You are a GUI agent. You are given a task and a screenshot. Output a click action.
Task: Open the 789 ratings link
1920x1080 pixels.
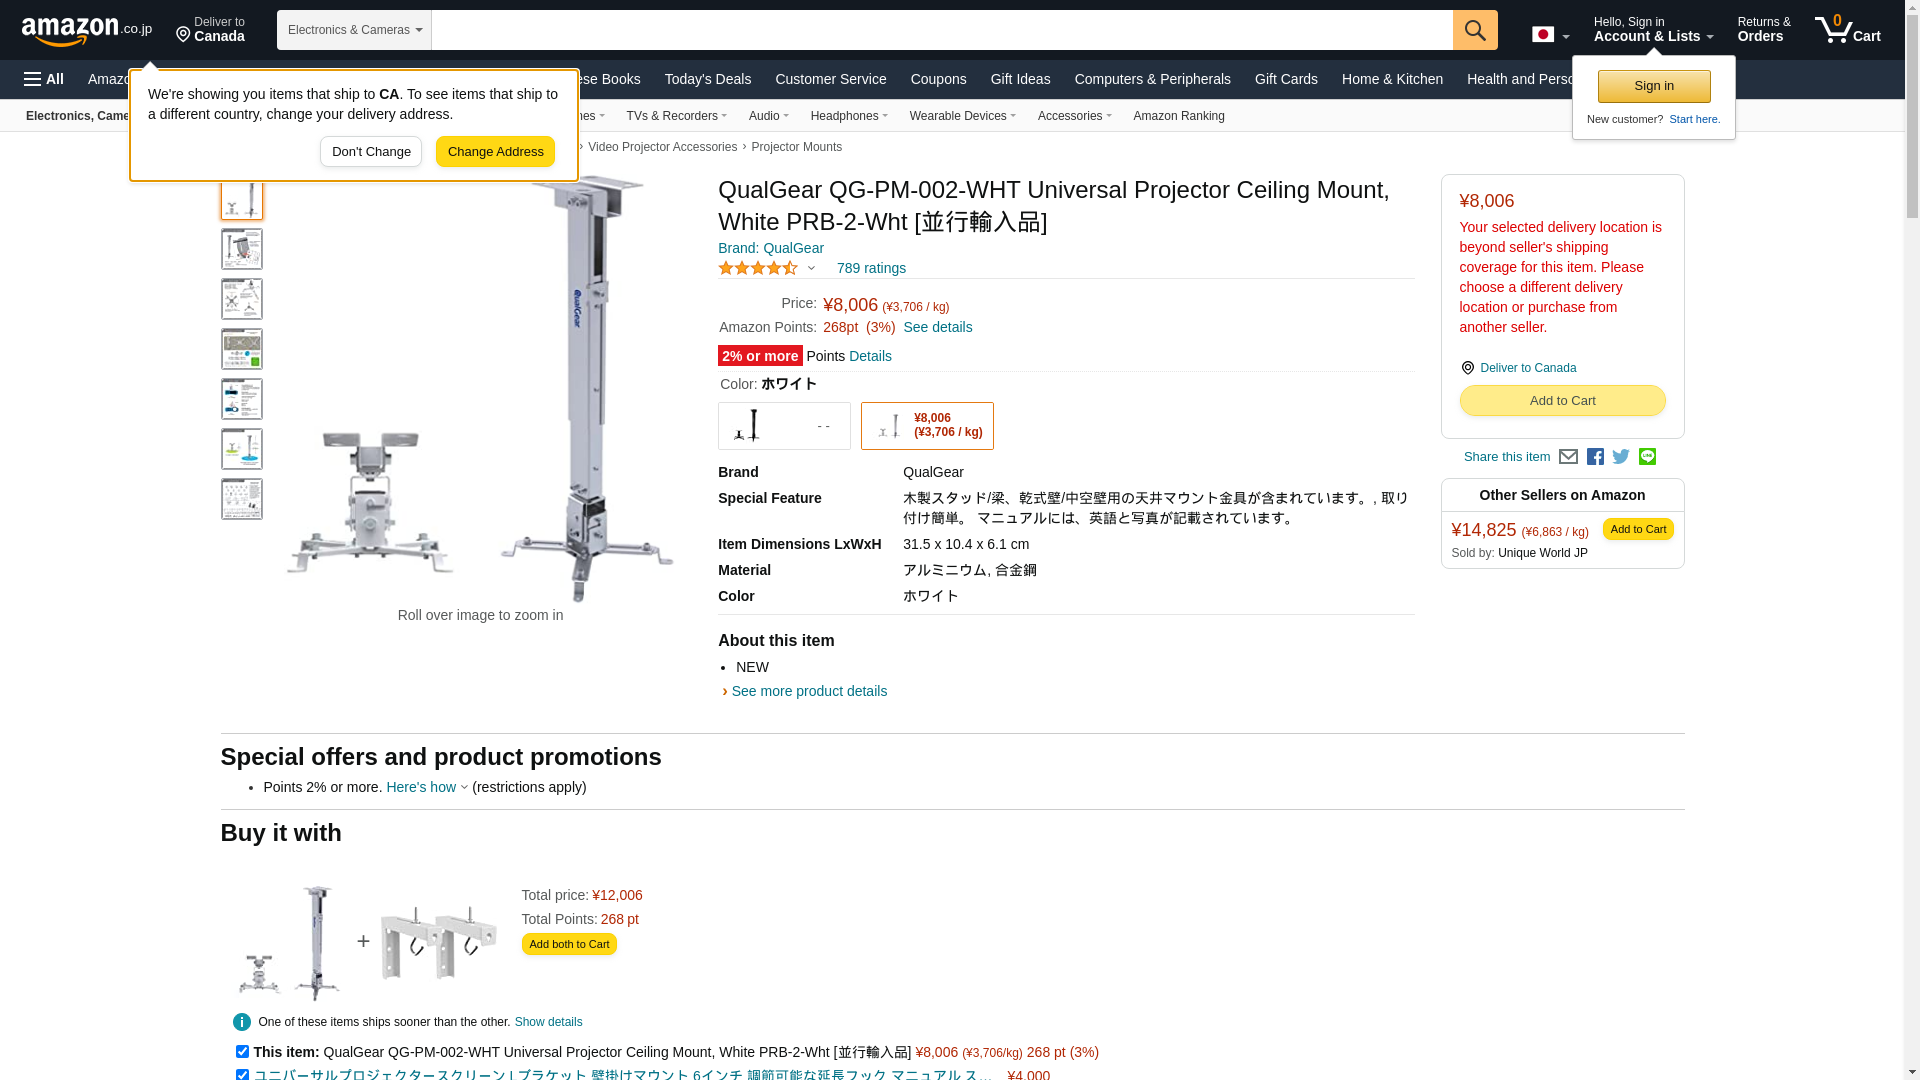(871, 268)
